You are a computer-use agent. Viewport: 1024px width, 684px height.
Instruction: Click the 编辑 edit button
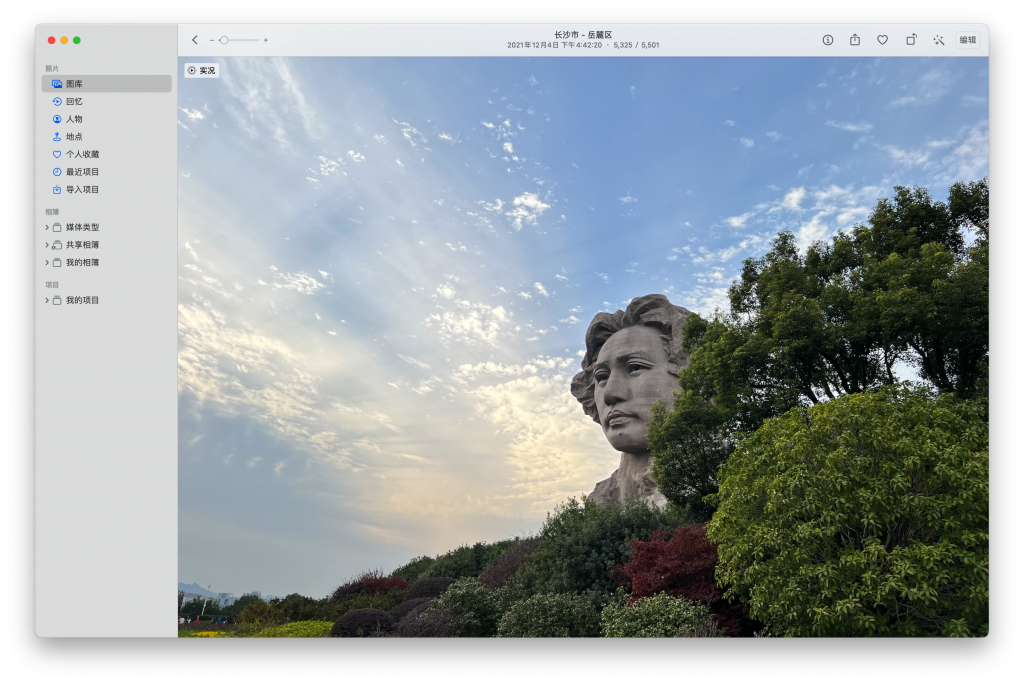click(968, 40)
